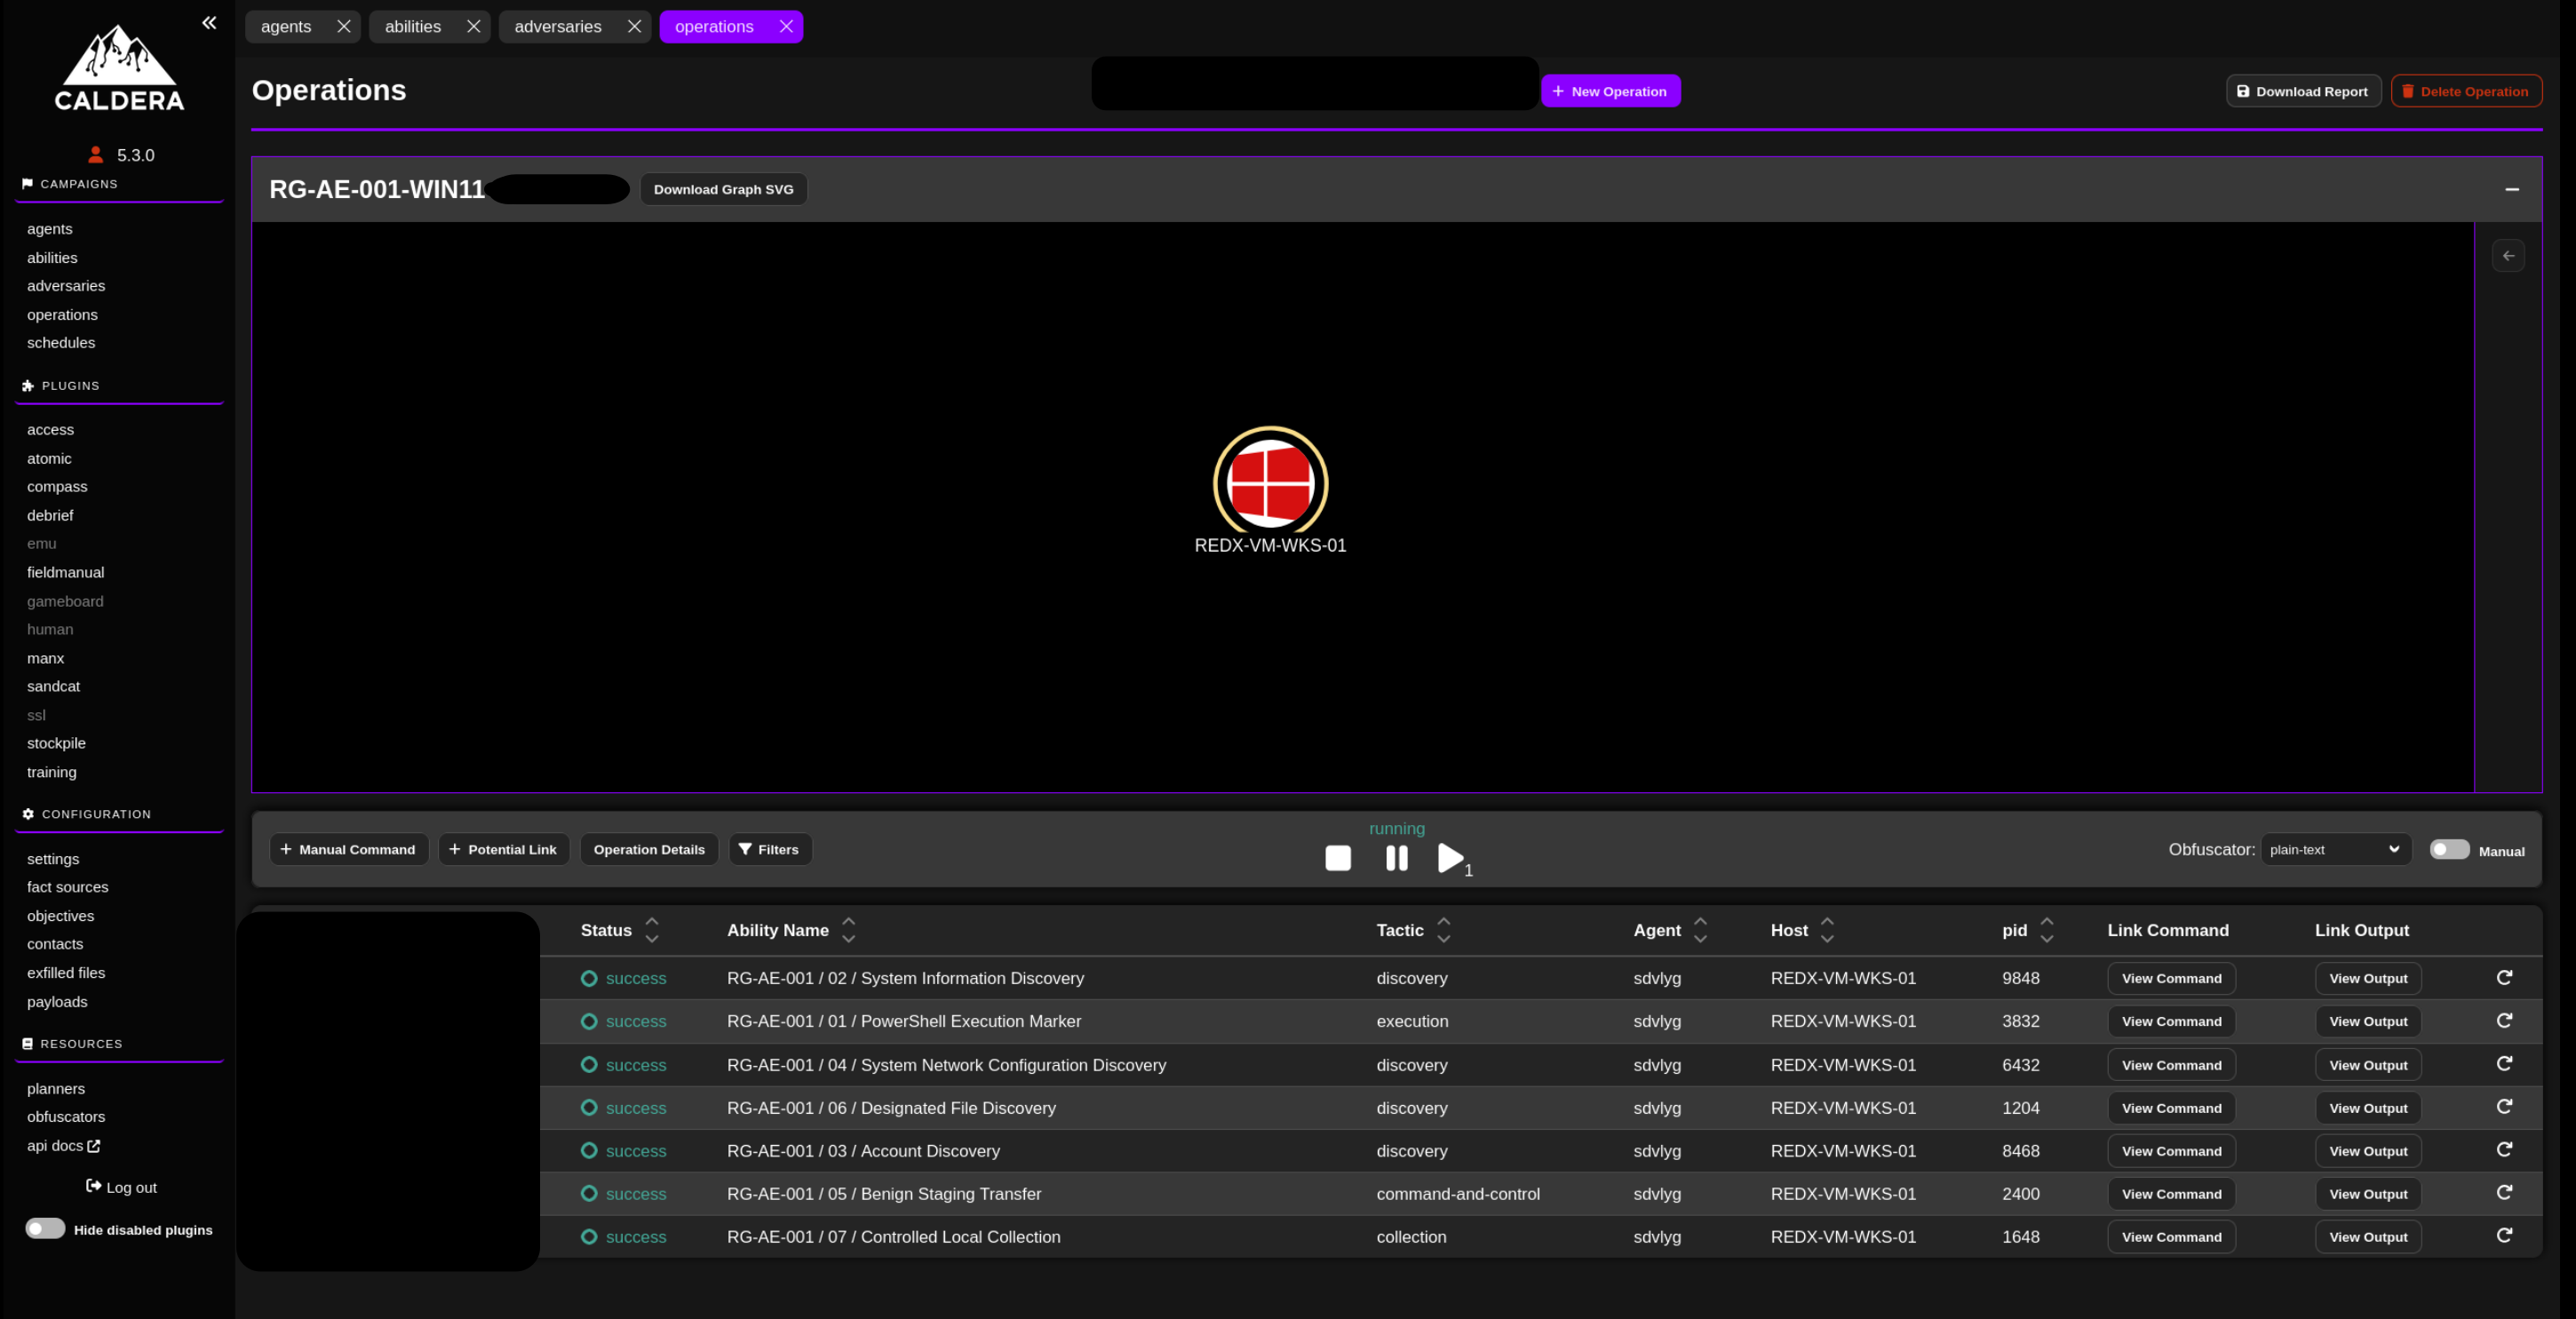Switch to the agents tab

[x=286, y=27]
